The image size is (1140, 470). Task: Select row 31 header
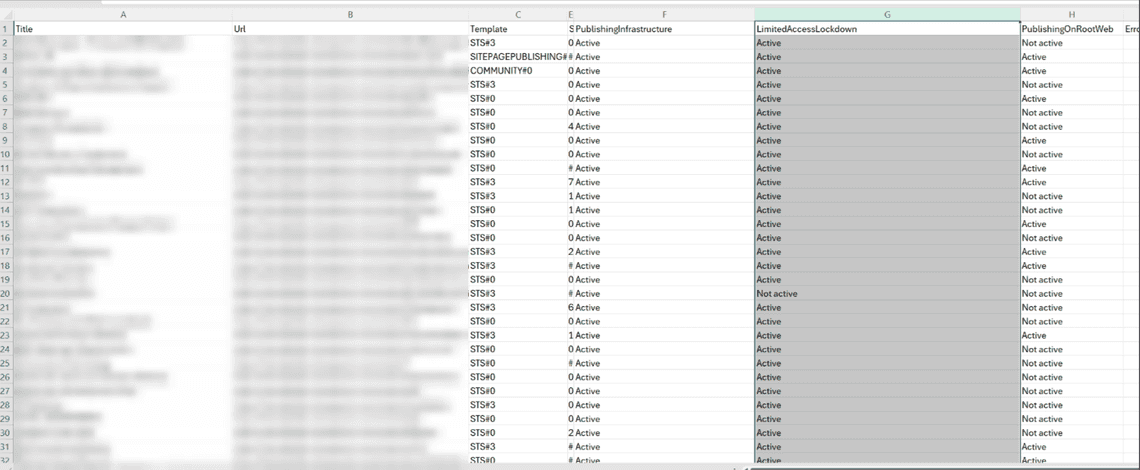(7, 447)
